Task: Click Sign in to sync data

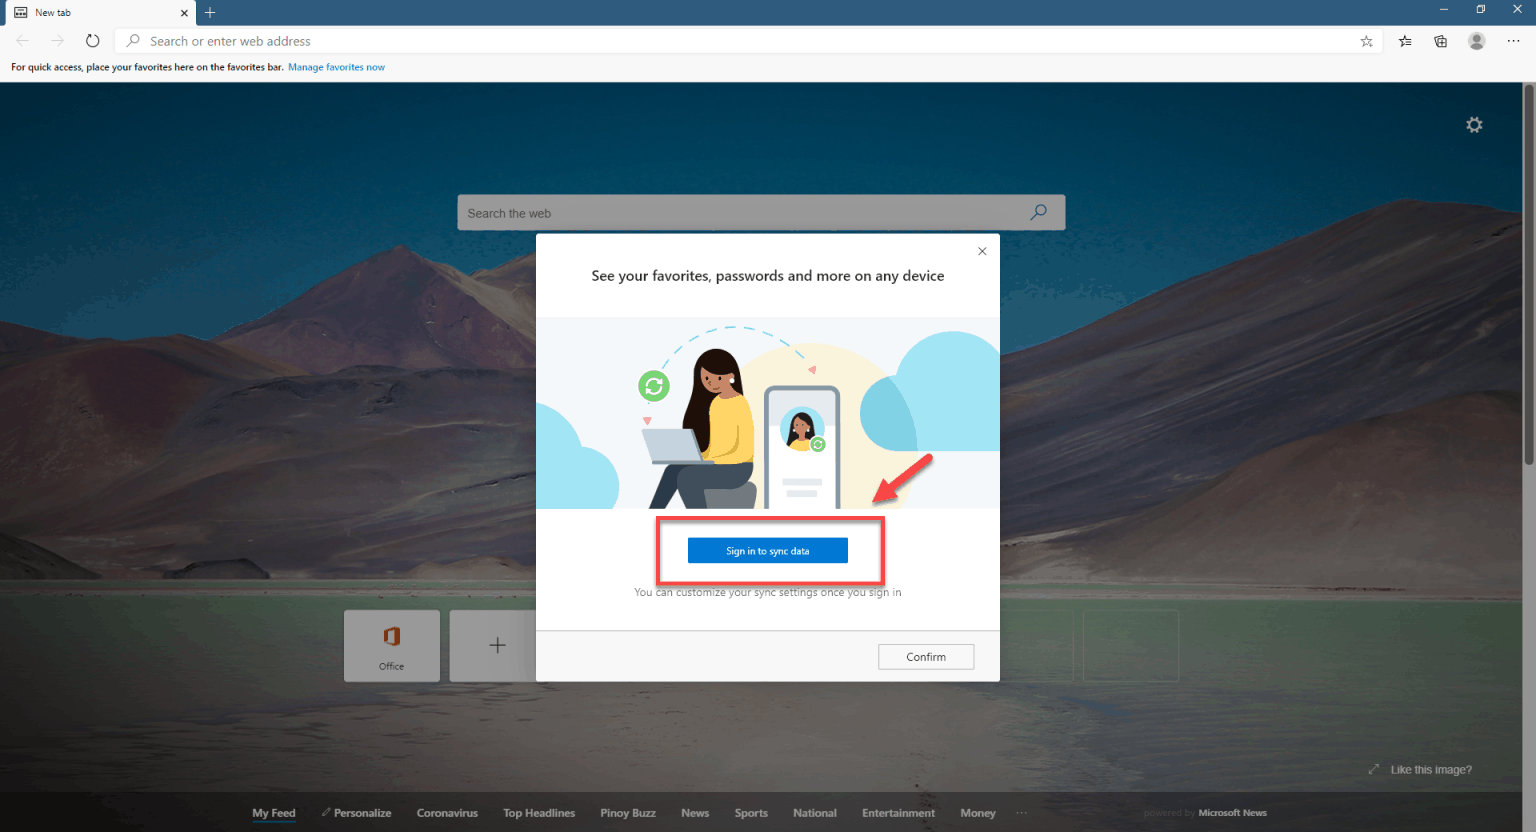Action: [x=767, y=550]
